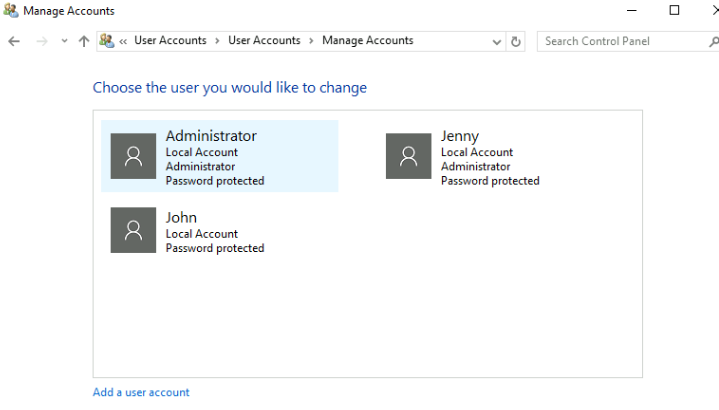
Task: Click 'Choose the user you would like to change' heading
Action: [230, 88]
